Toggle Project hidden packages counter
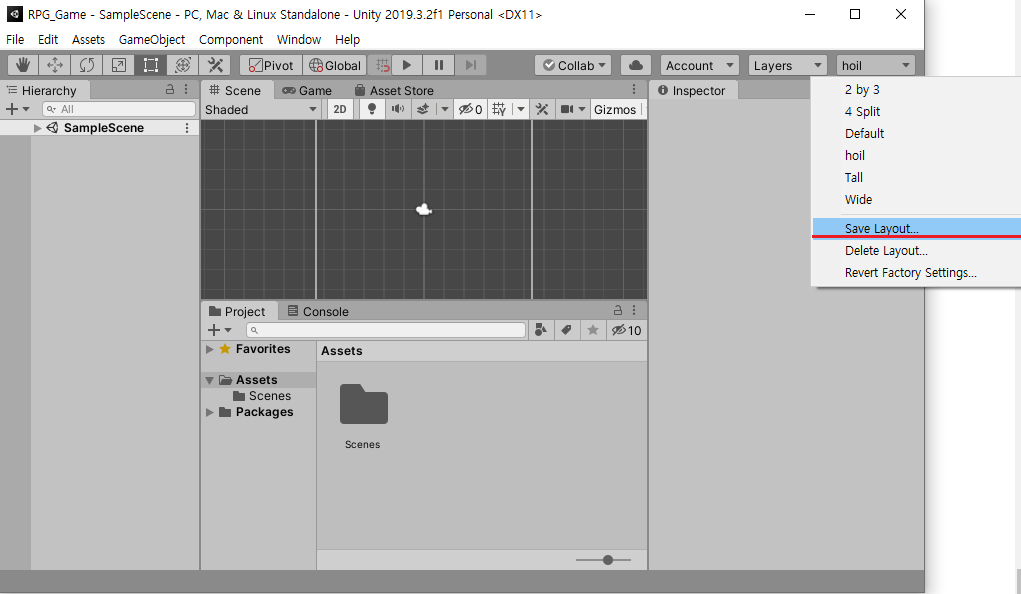 [x=626, y=330]
